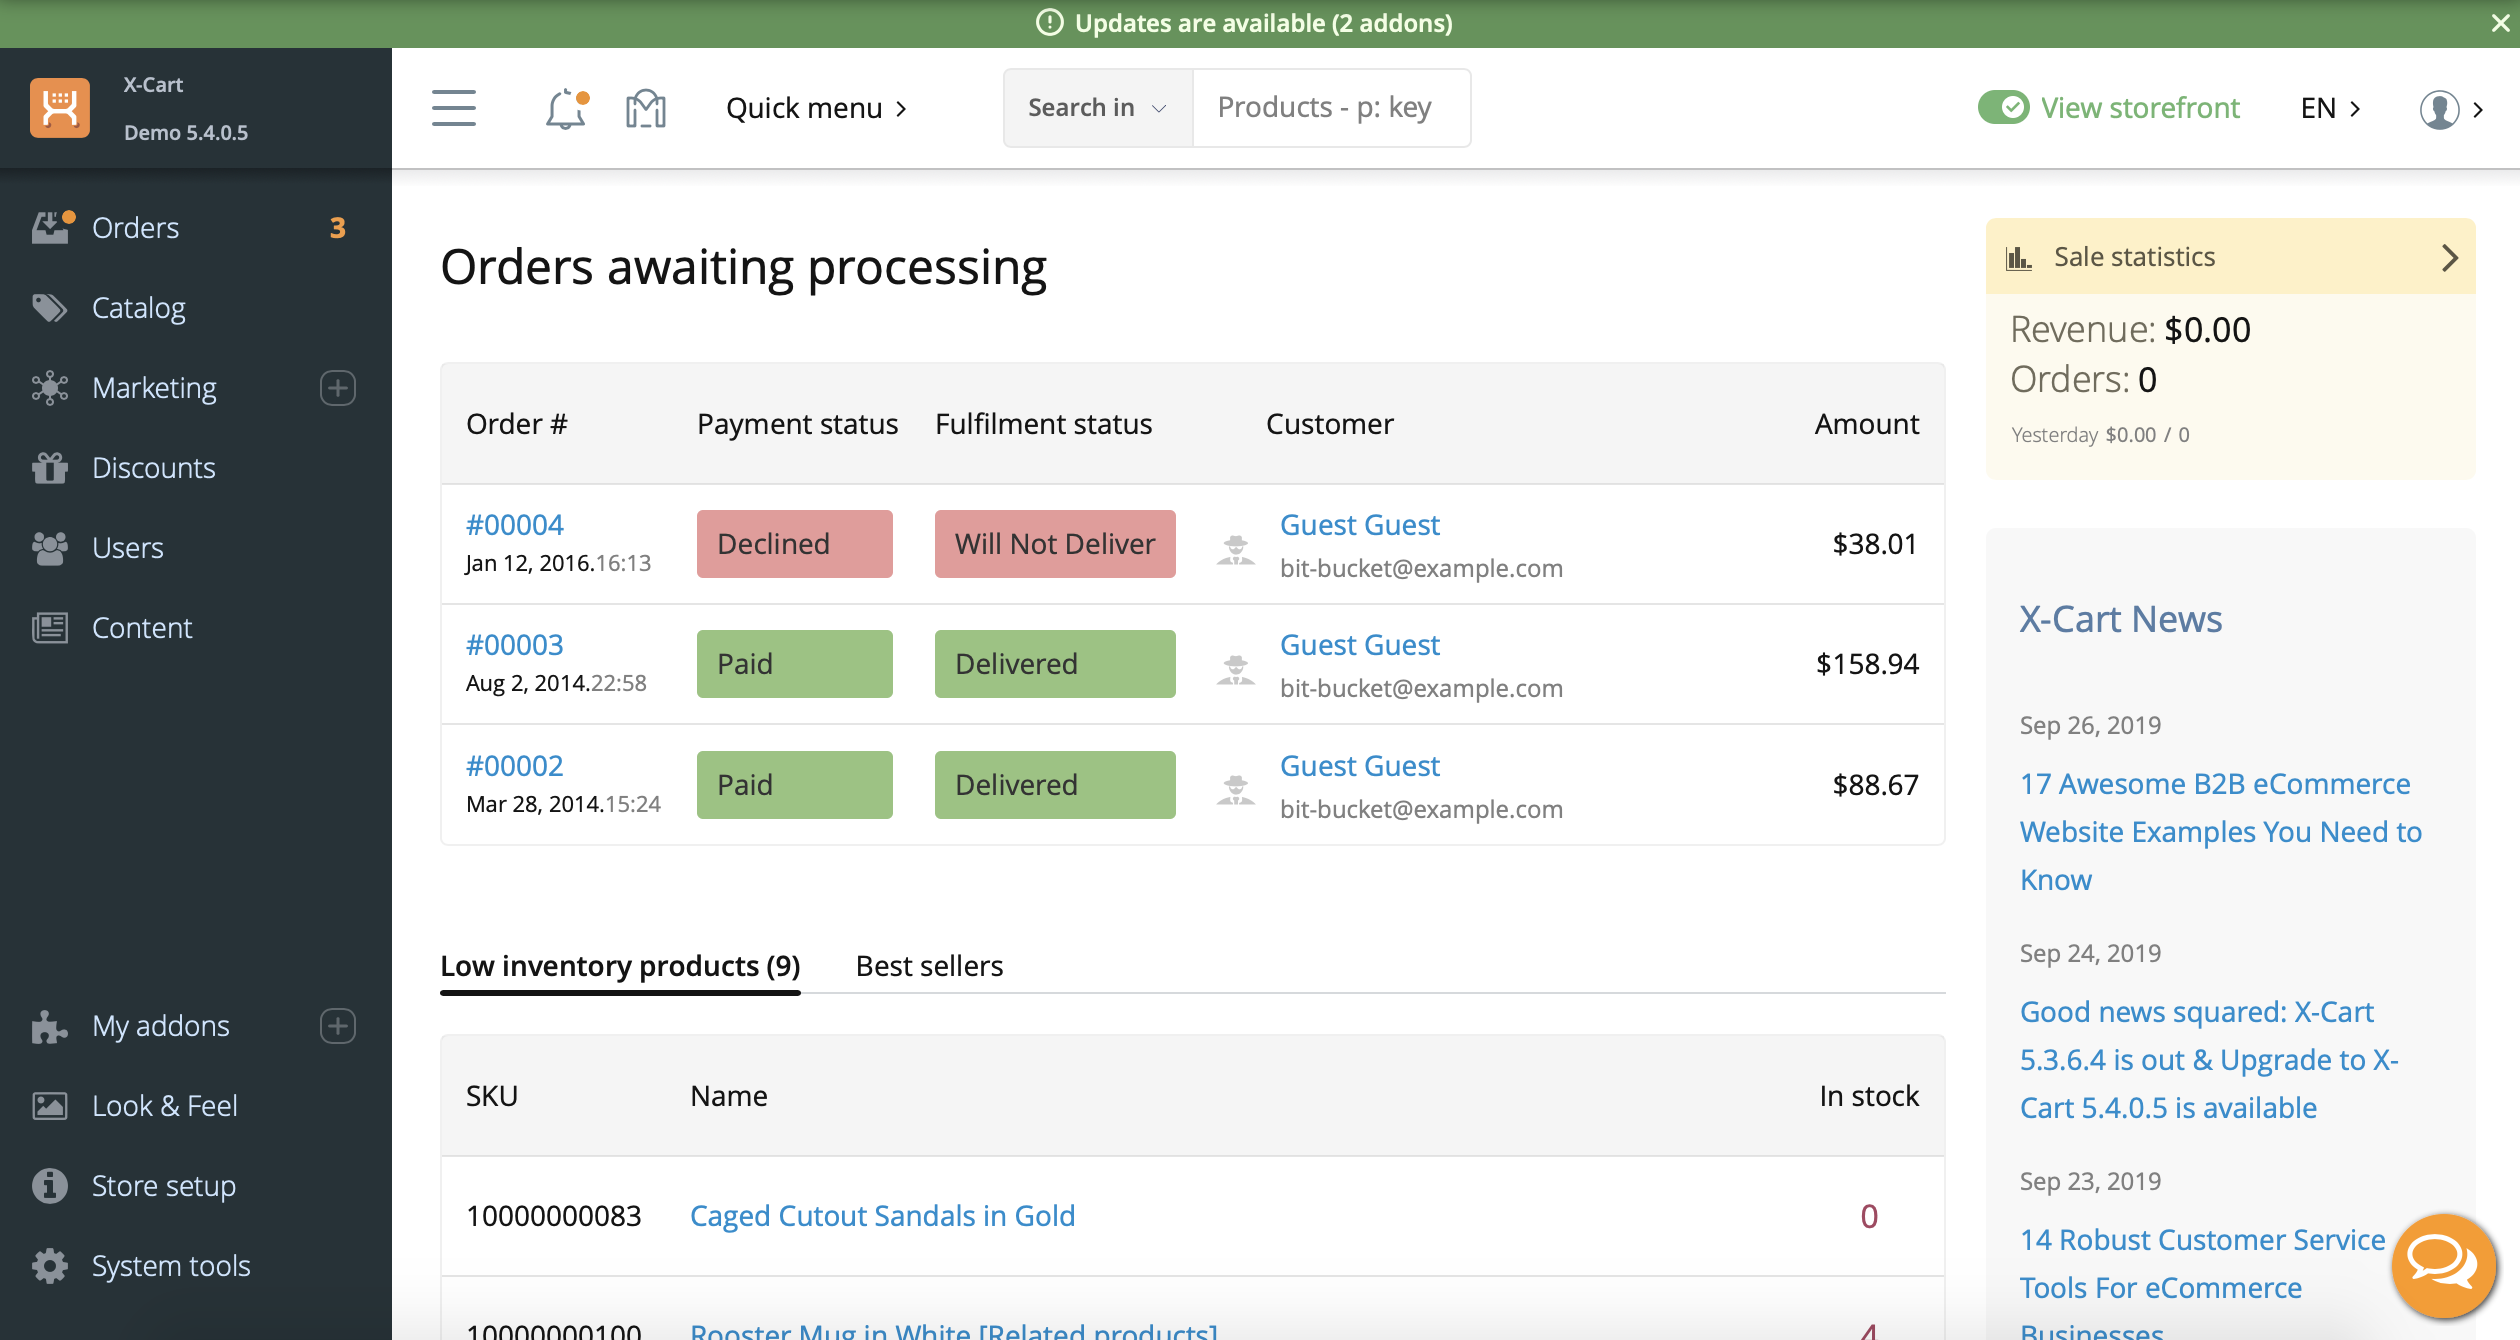Open the Search in dropdown
The height and width of the screenshot is (1340, 2520).
pyautogui.click(x=1097, y=108)
